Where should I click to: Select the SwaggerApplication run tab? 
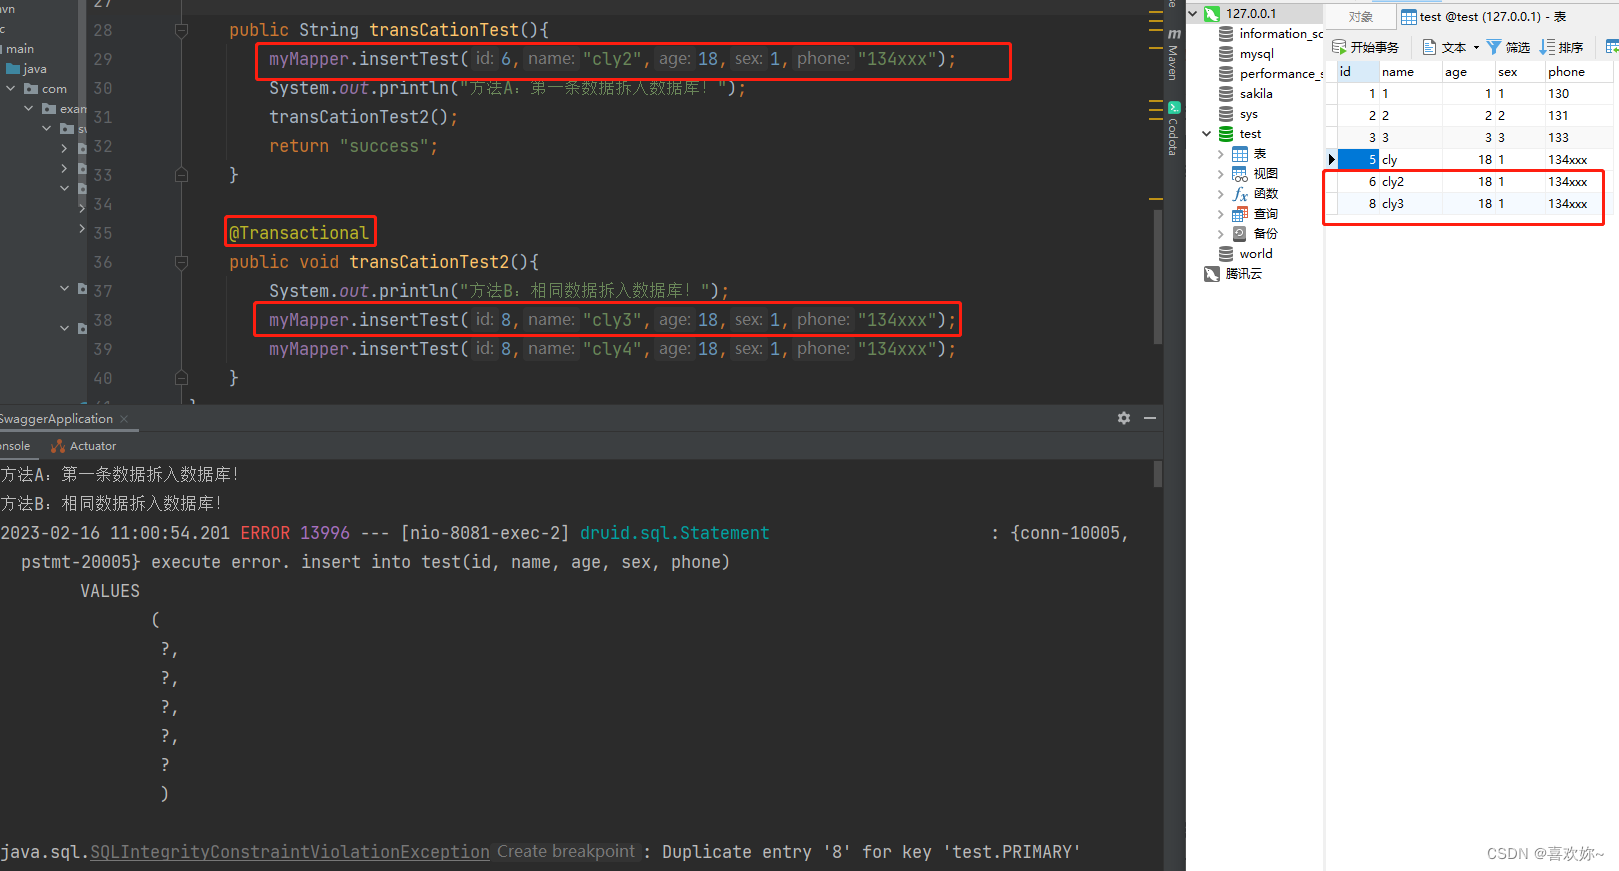pos(56,419)
